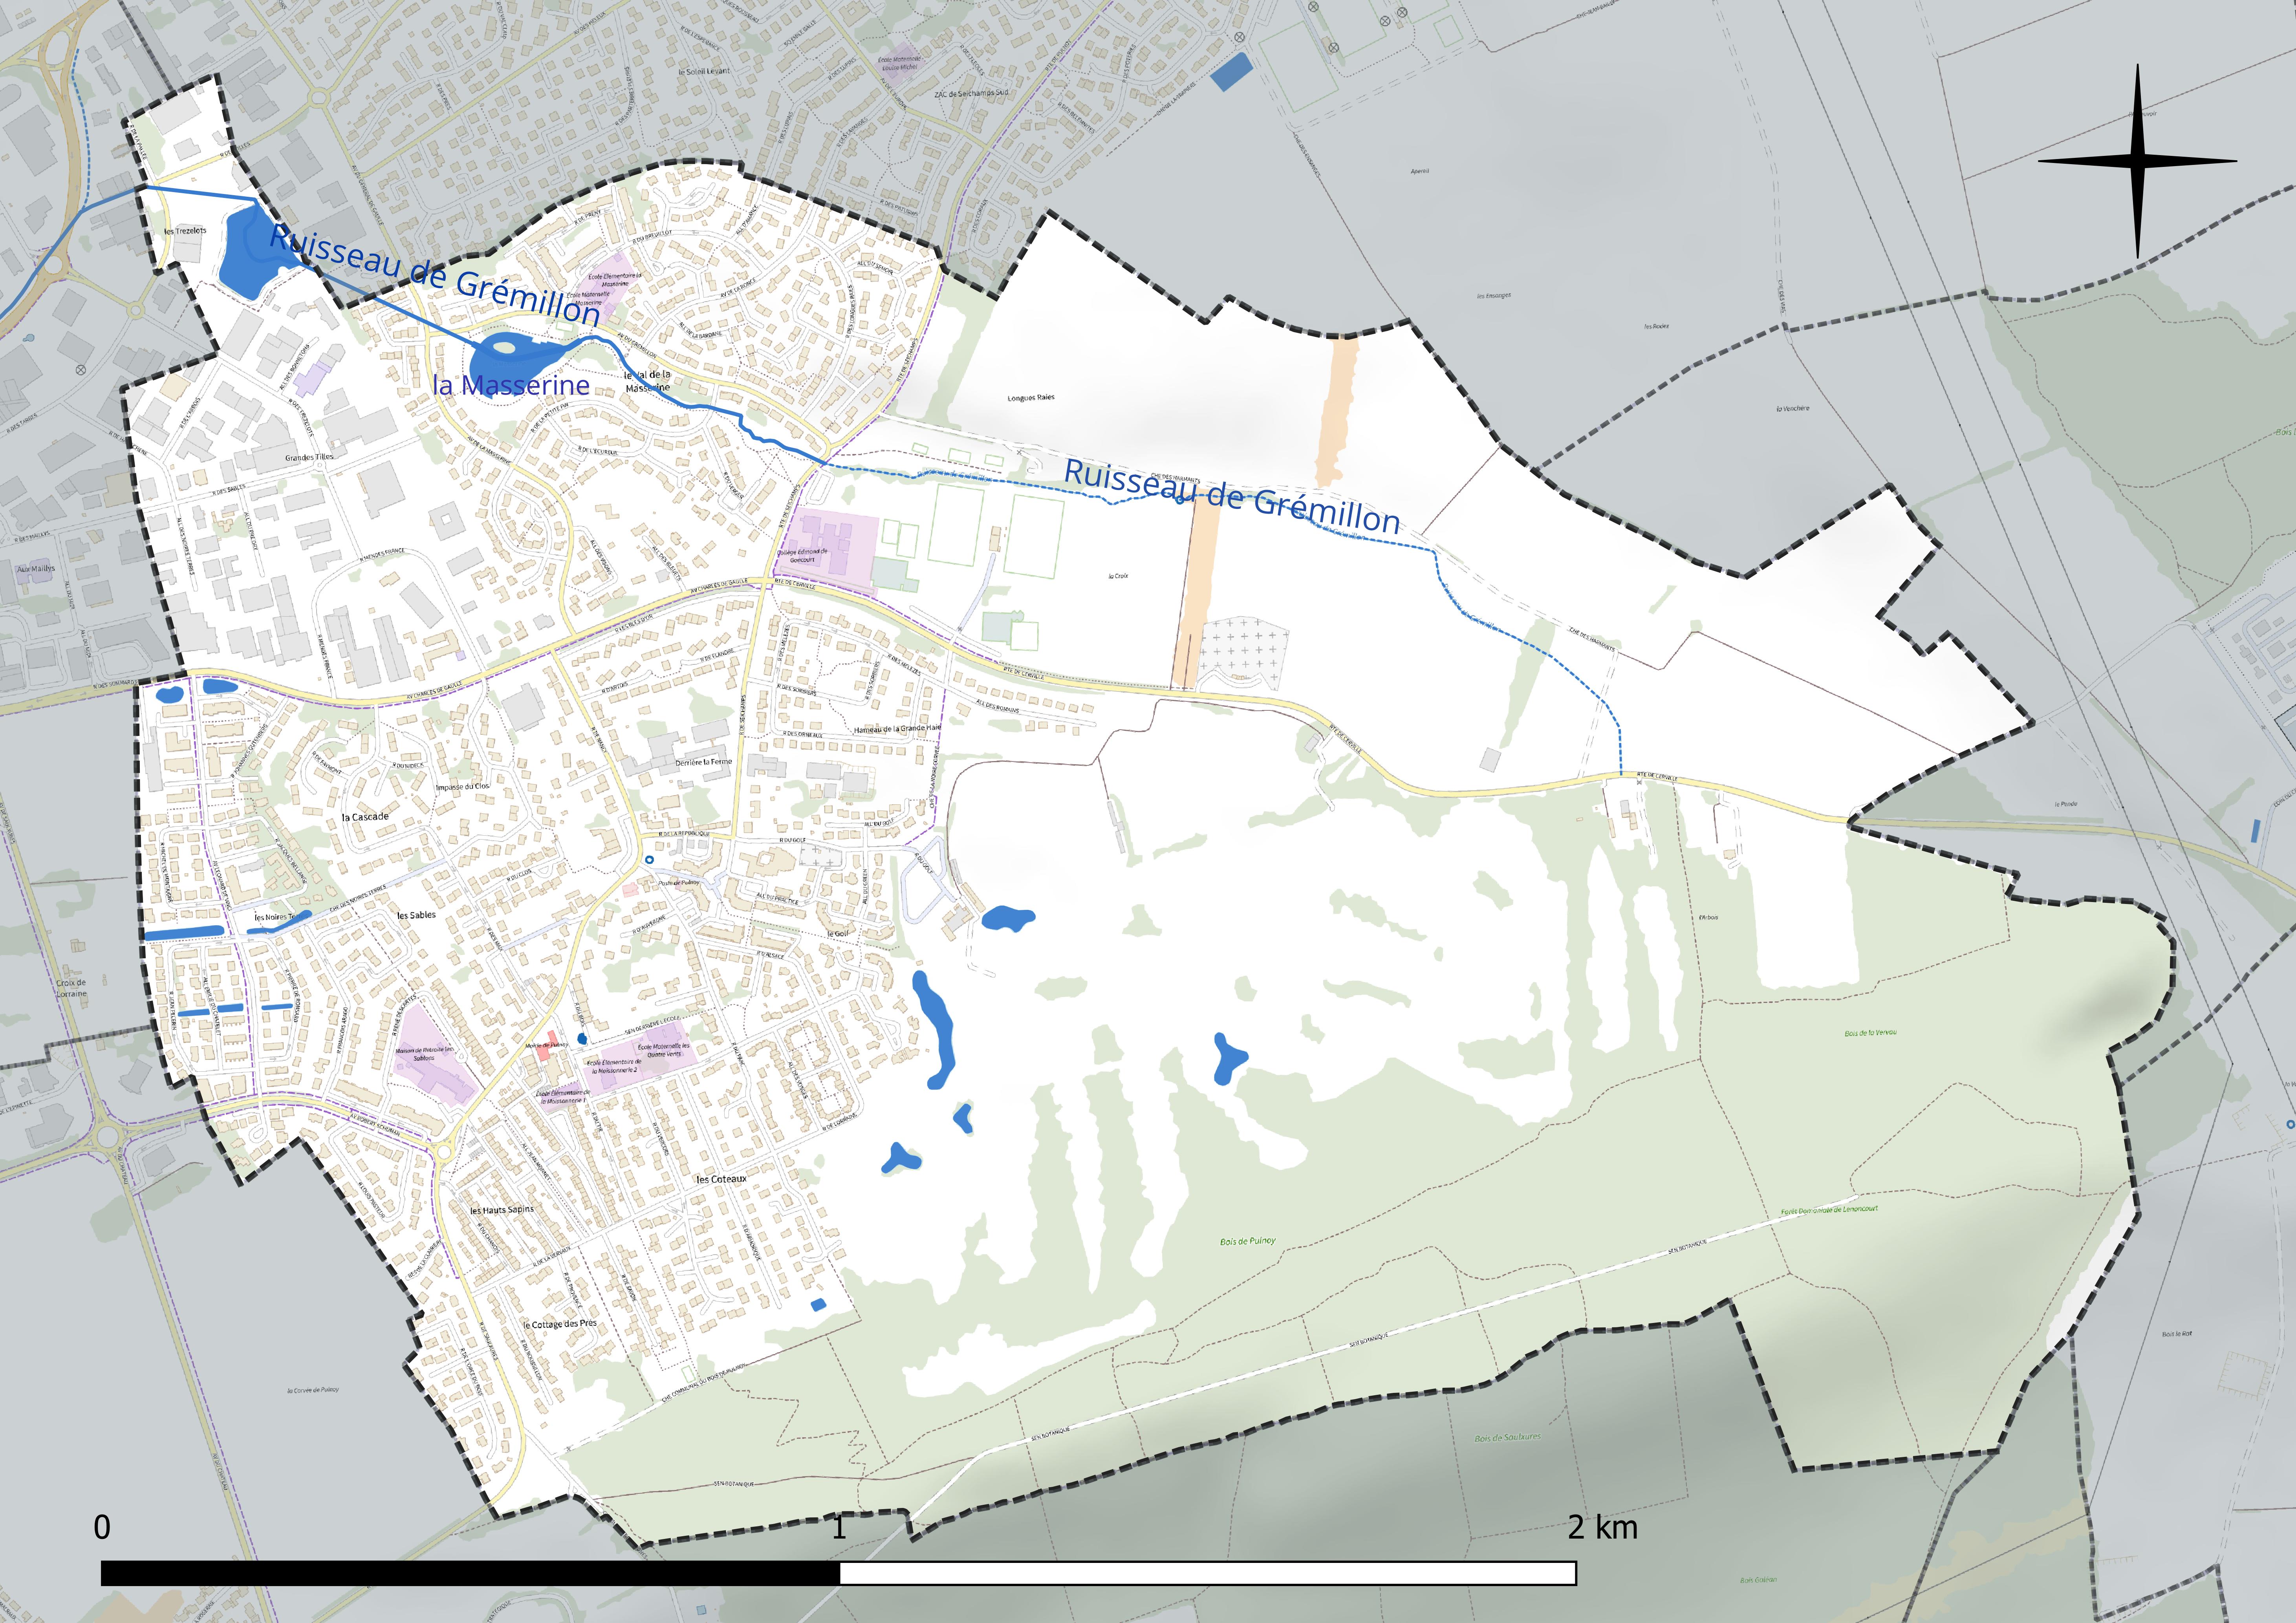Viewport: 2296px width, 1623px height.
Task: Click the '2 km' scale bar label
Action: [x=1602, y=1527]
